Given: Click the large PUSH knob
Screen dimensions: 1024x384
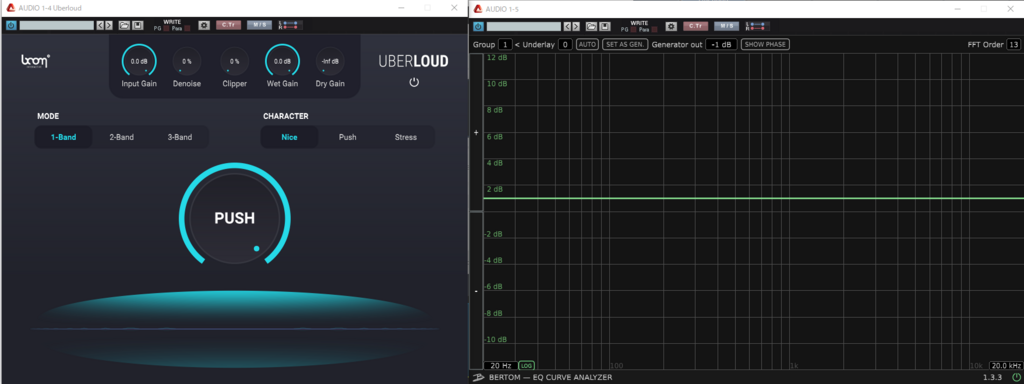Looking at the screenshot, I should (234, 218).
